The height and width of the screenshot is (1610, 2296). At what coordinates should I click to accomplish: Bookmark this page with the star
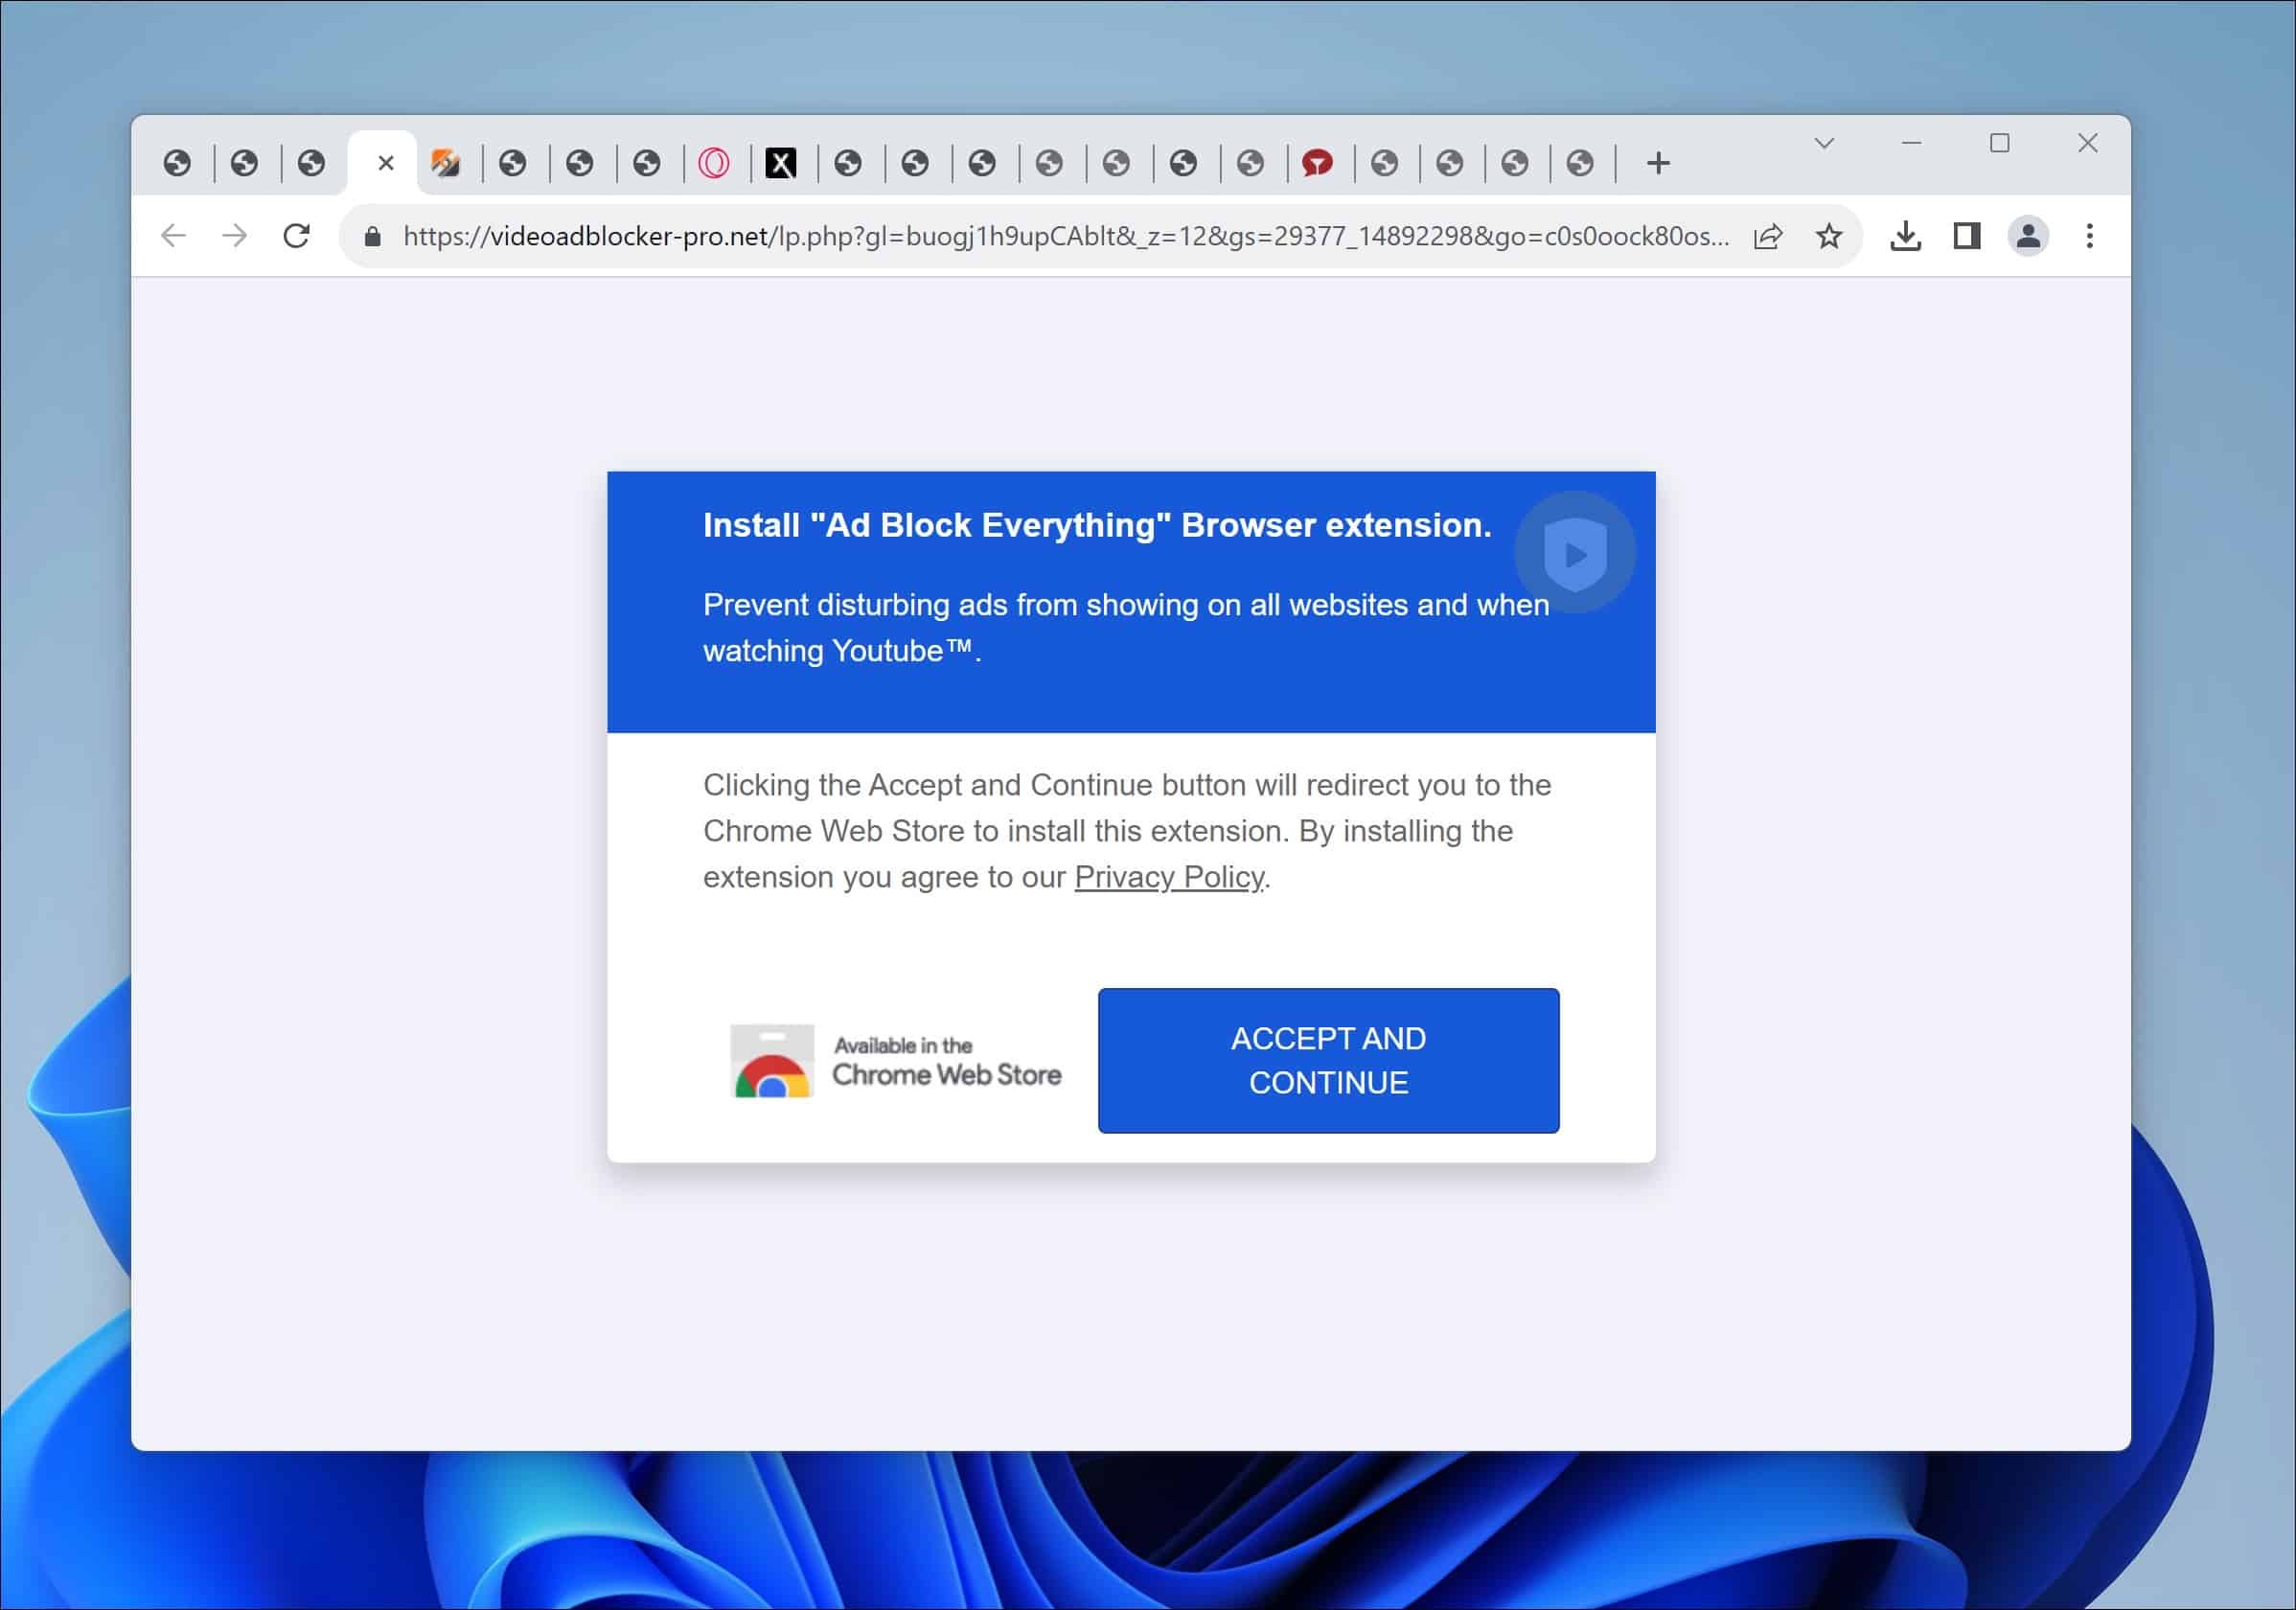pos(1829,236)
